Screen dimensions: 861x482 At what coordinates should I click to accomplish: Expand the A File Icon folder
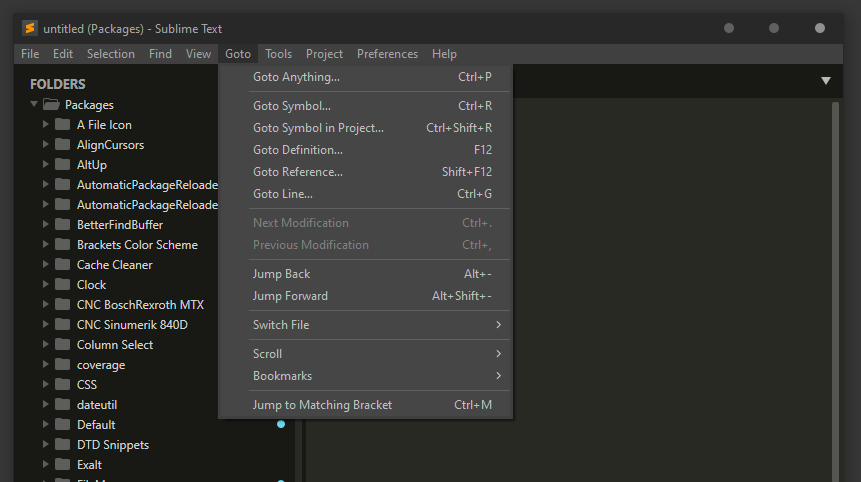tap(46, 125)
